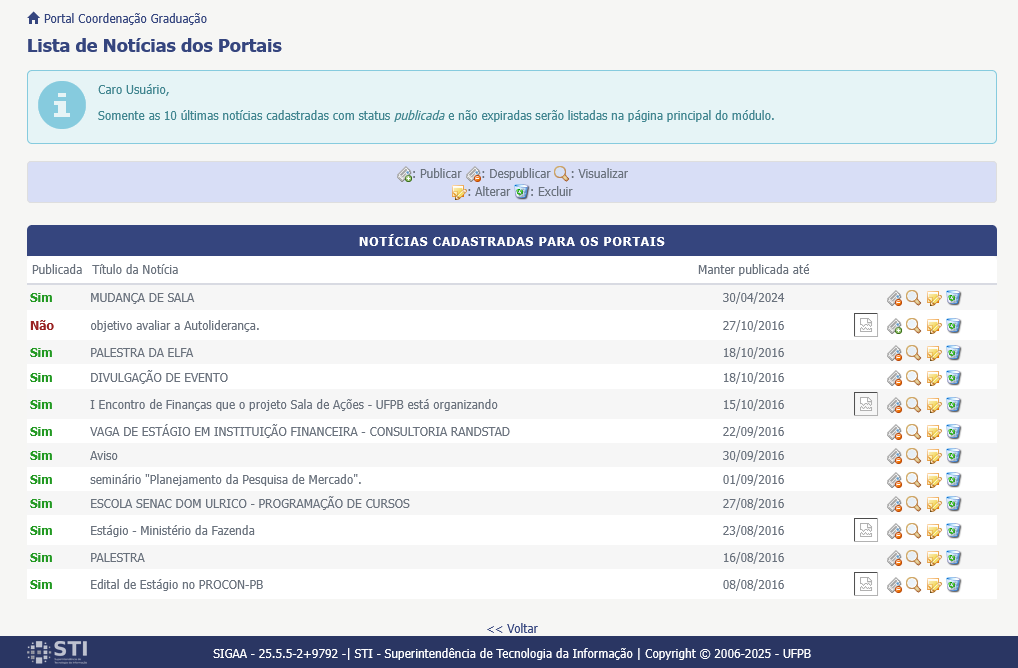View the VAGA DE ESTÁGIO RANDSTAD news
Screen dimensions: 1018x668
click(x=913, y=432)
